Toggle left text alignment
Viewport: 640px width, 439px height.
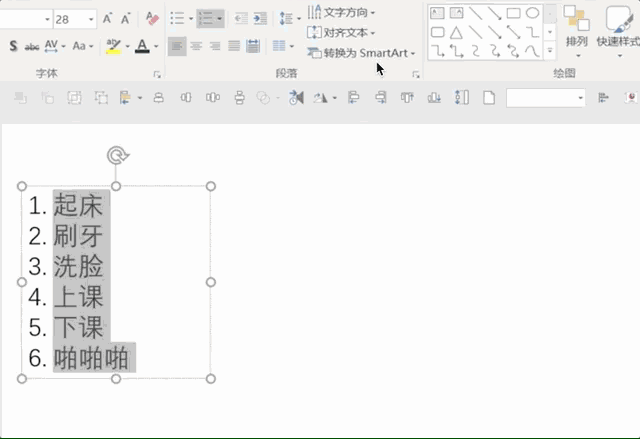pyautogui.click(x=177, y=46)
